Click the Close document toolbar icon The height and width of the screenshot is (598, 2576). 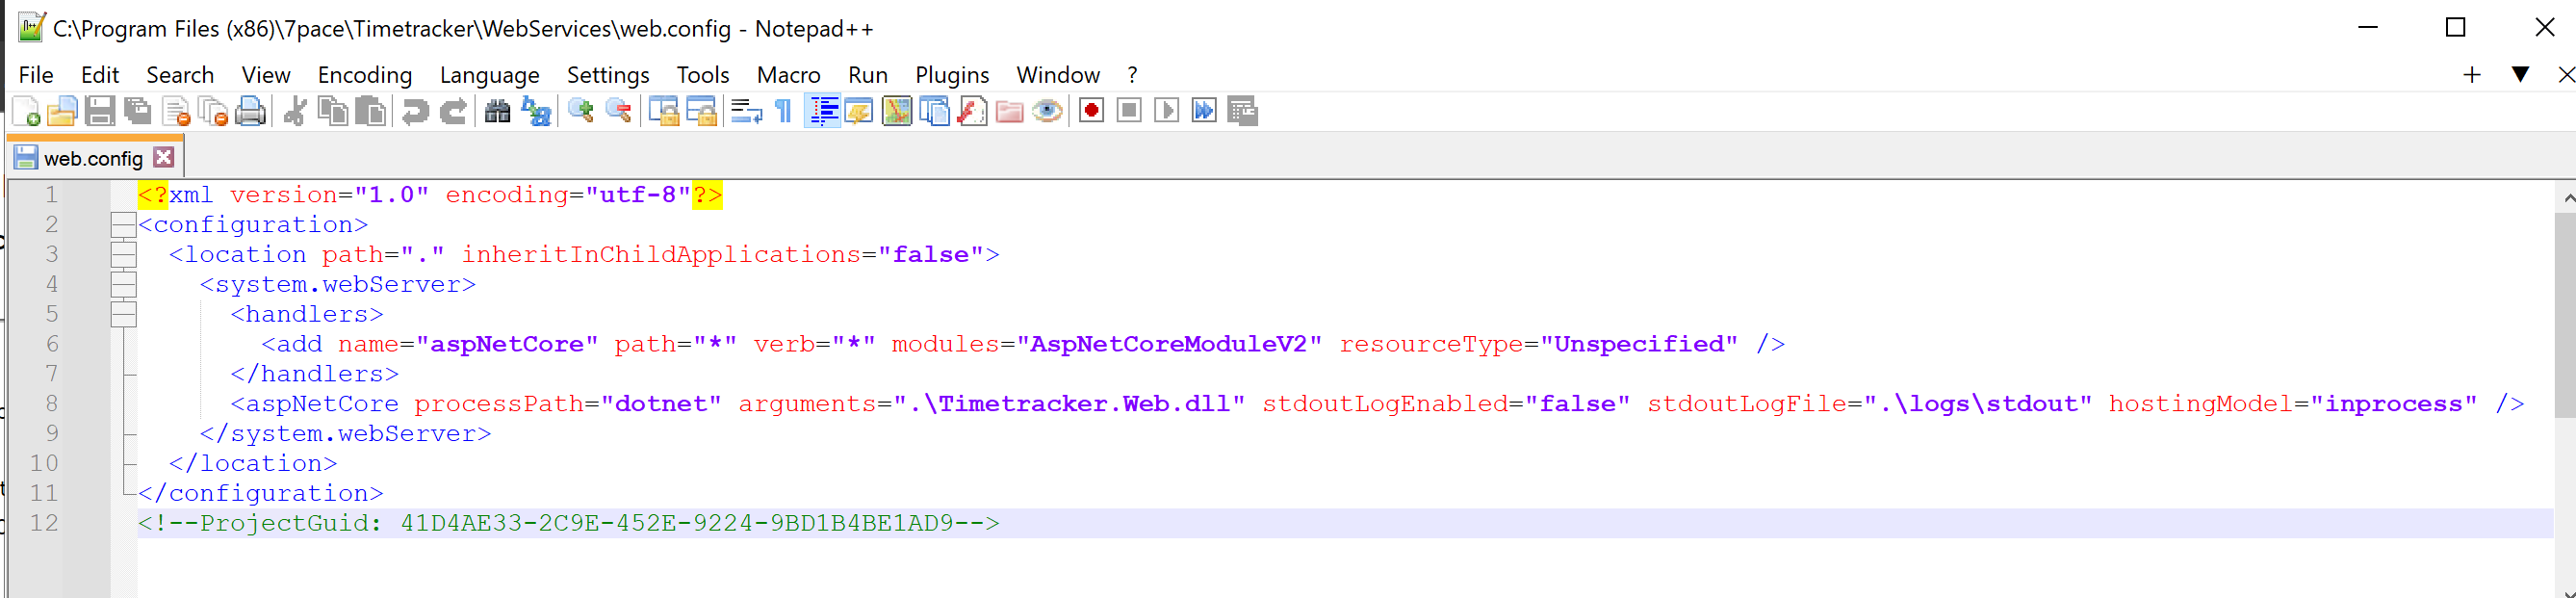click(x=176, y=111)
